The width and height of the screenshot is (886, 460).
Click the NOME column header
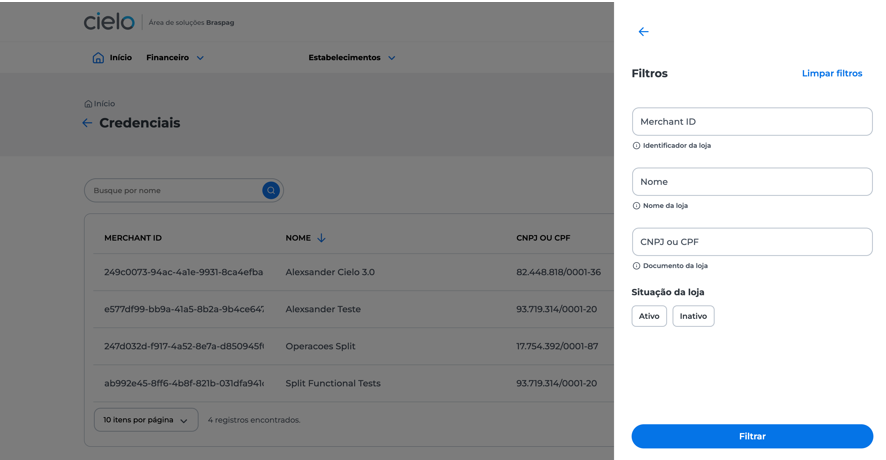[x=298, y=238]
